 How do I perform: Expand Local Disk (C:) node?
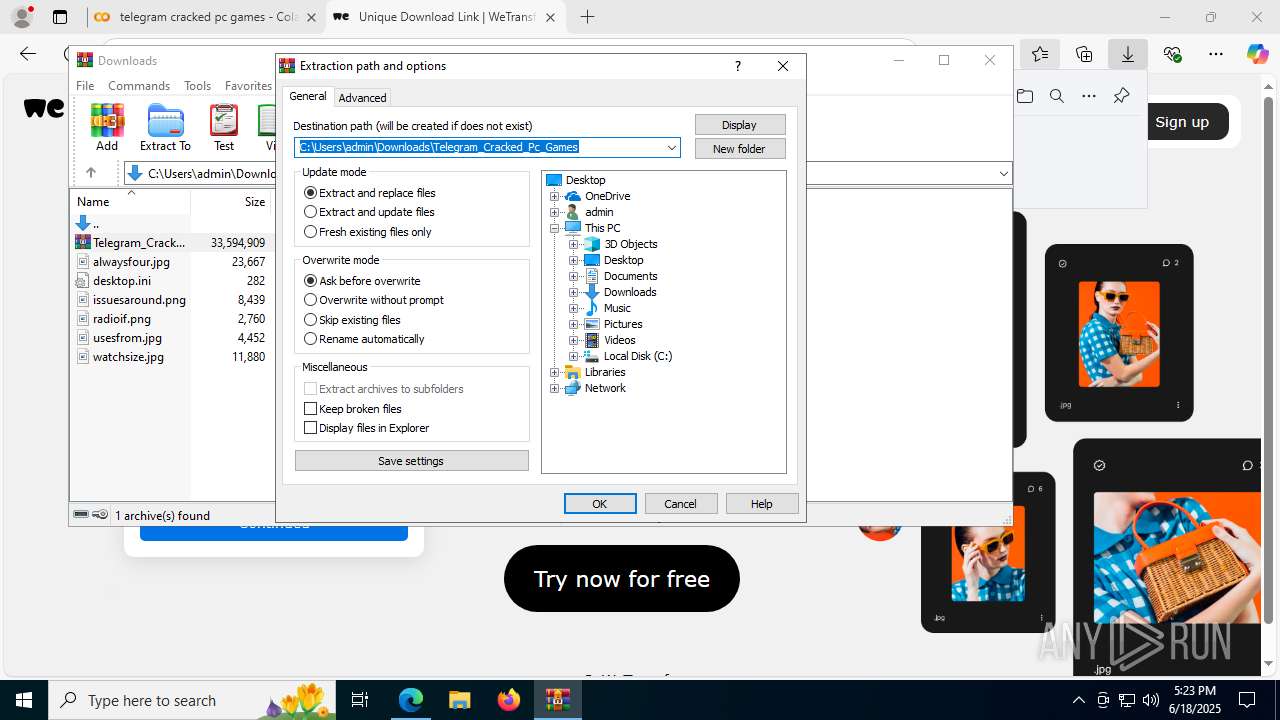[574, 356]
